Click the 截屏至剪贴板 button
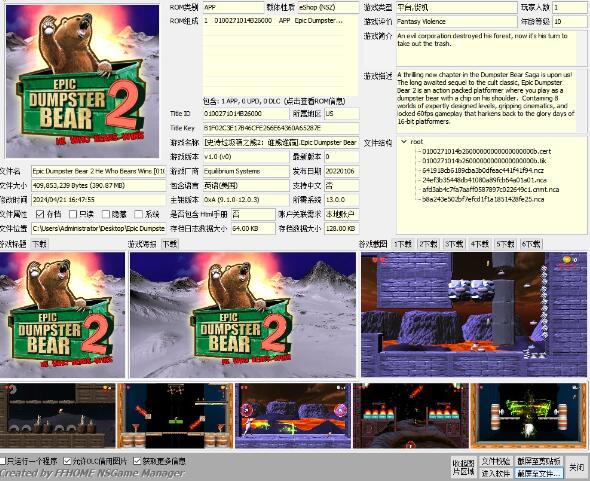This screenshot has width=590, height=481. (x=539, y=461)
